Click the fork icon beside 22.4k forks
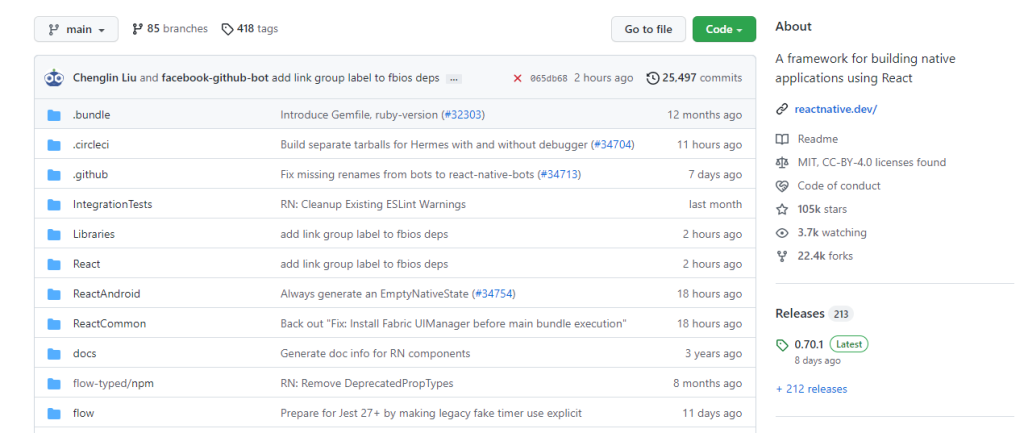 pos(782,256)
